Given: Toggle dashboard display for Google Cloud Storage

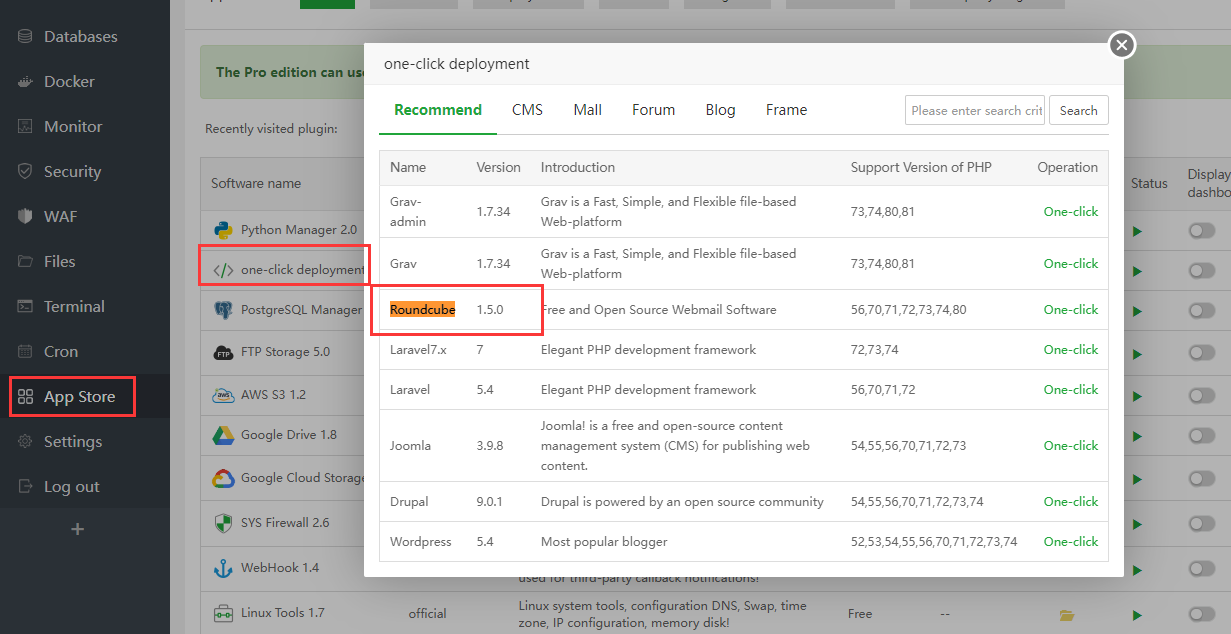Looking at the screenshot, I should pyautogui.click(x=1202, y=479).
